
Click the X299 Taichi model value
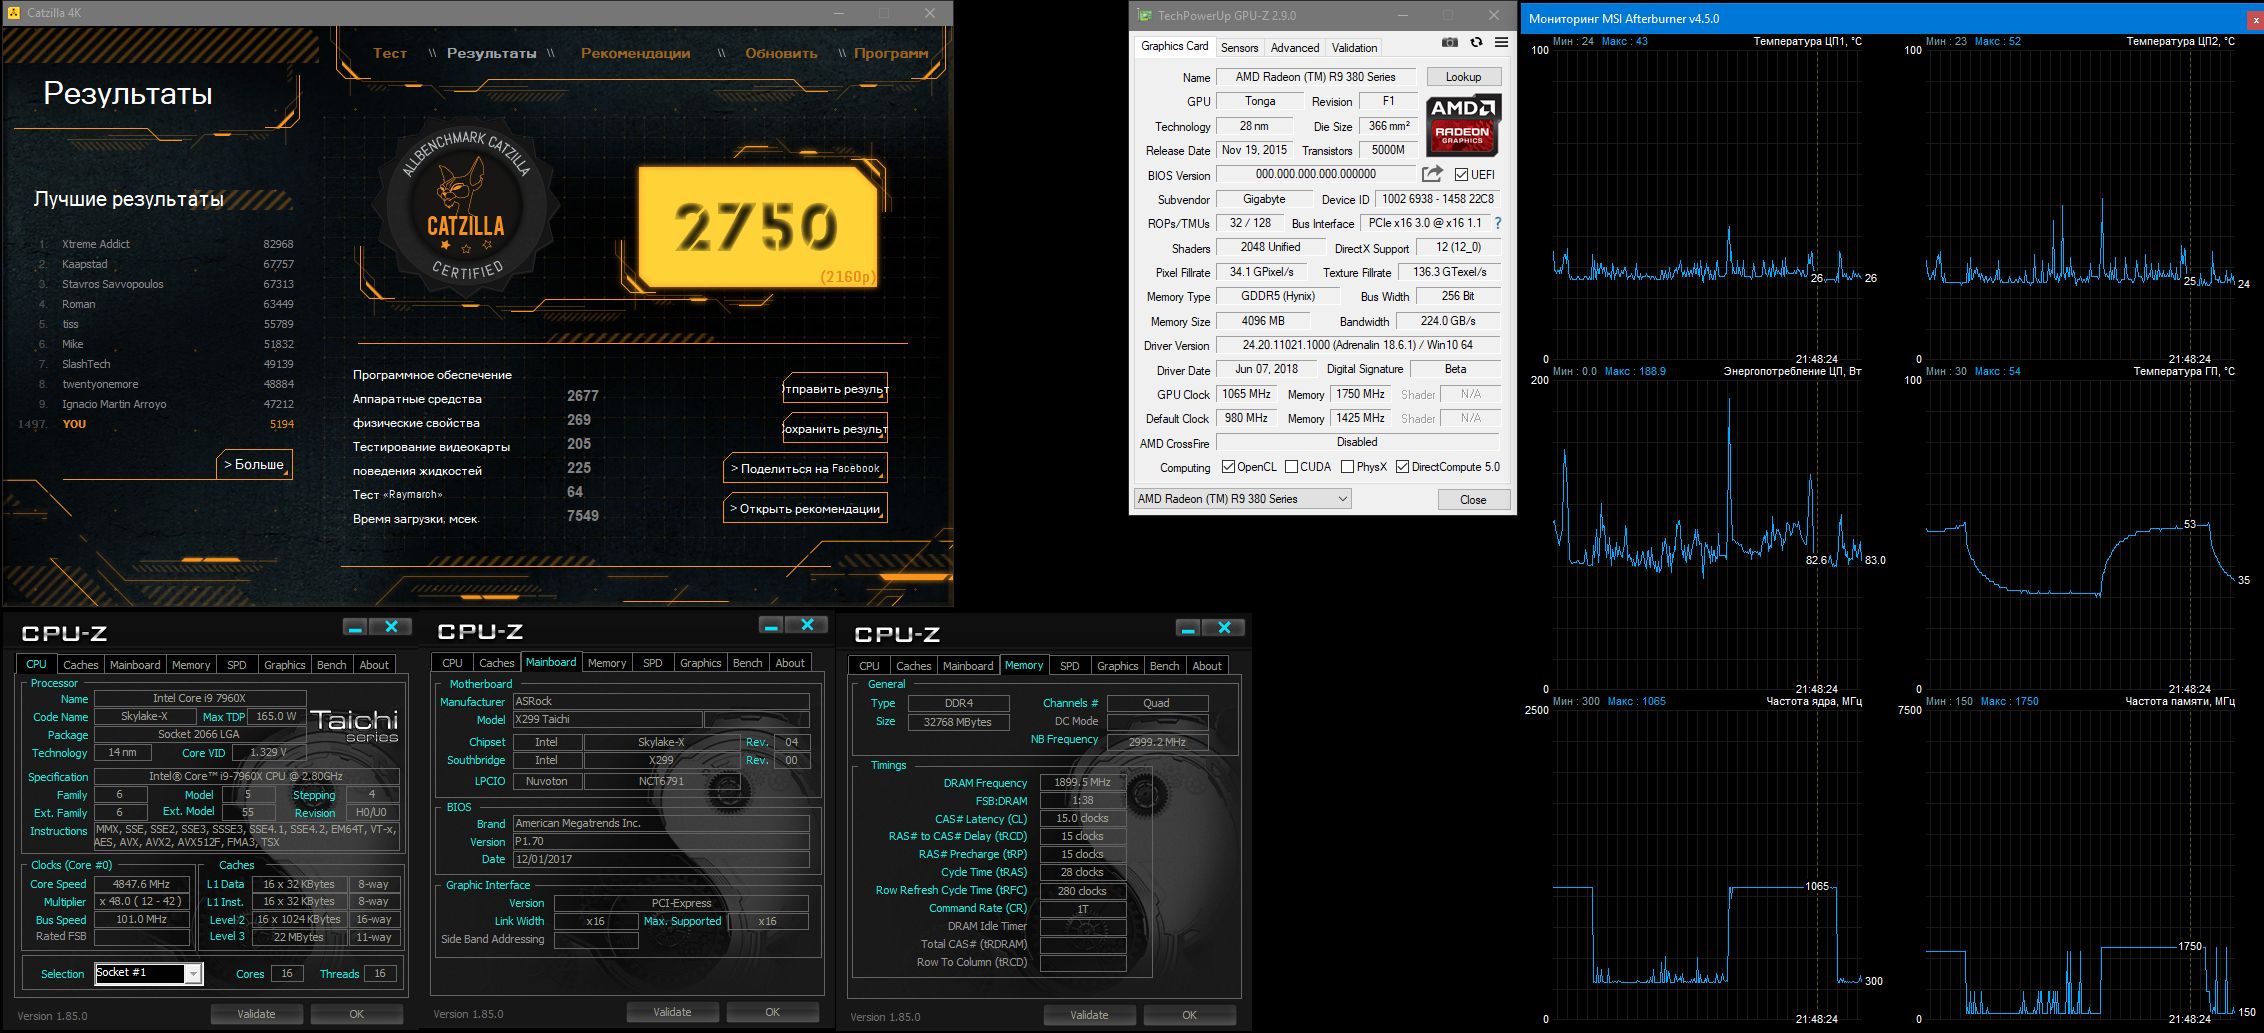[607, 719]
